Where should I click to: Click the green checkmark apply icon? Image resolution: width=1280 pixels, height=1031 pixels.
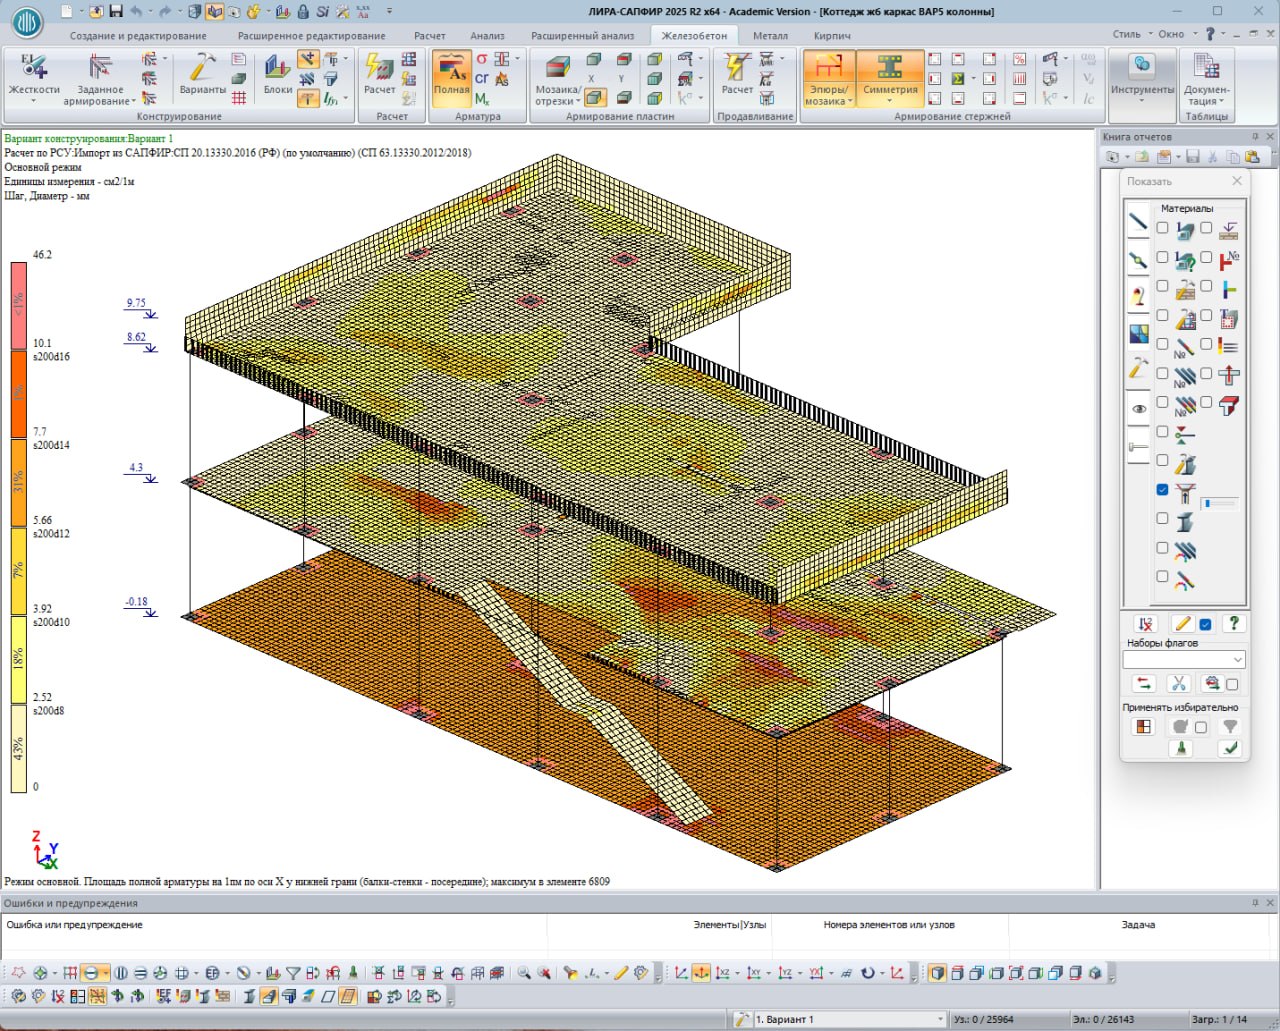coord(1231,747)
